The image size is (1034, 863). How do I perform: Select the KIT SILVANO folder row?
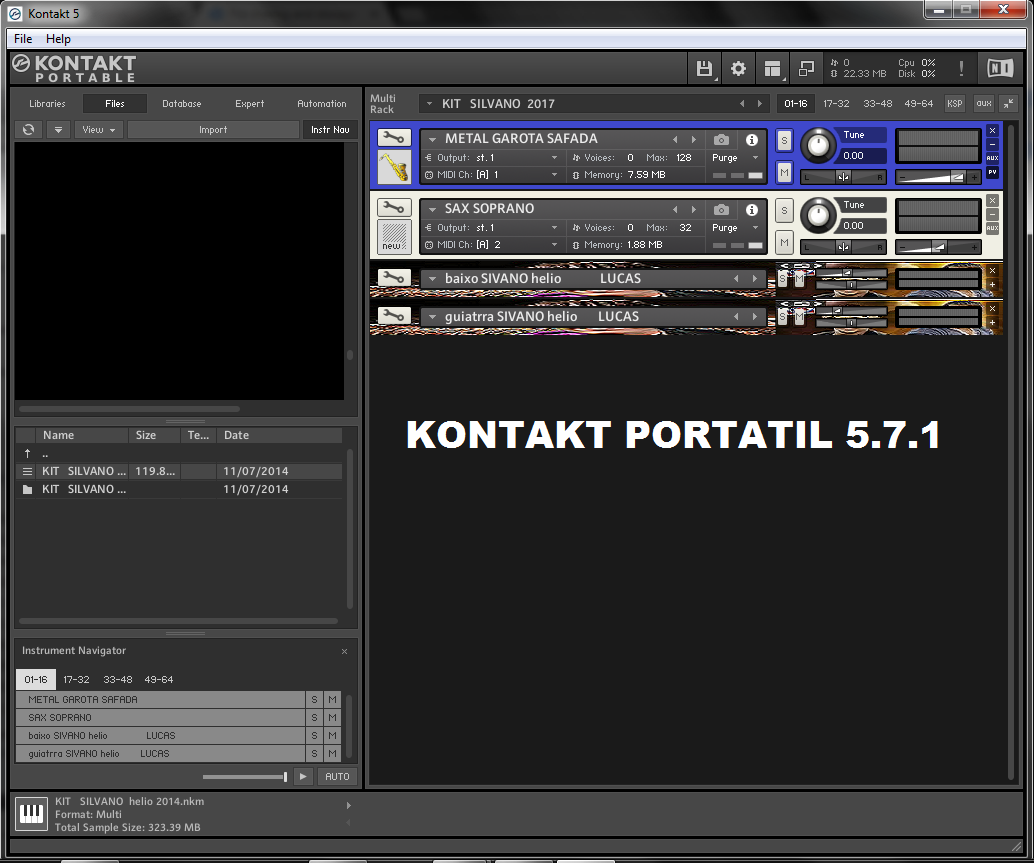tap(179, 489)
